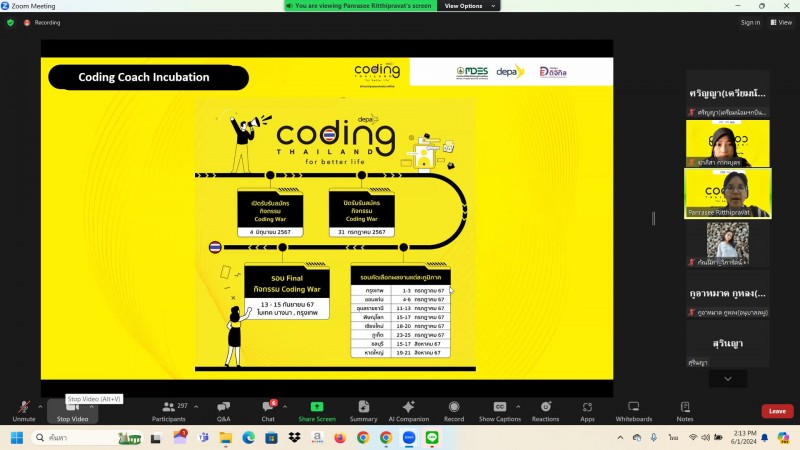
Task: Click the red Leave button
Action: pos(777,411)
